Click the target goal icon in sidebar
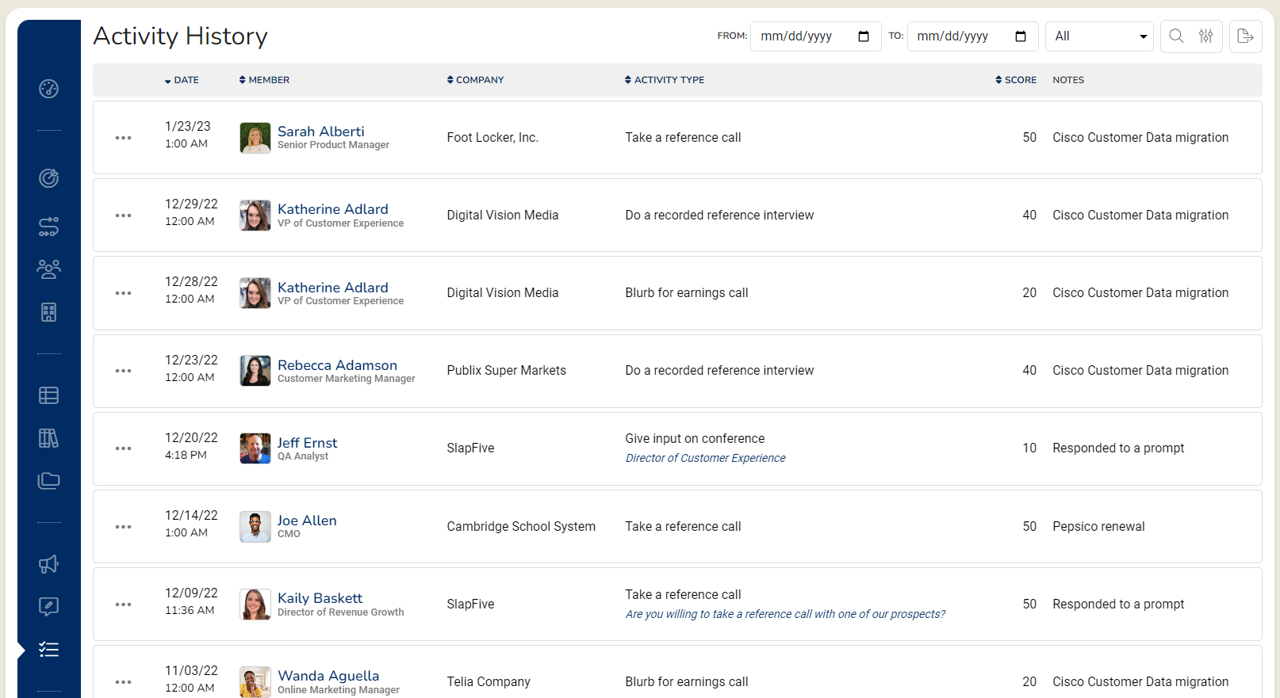1280x698 pixels. pos(49,178)
